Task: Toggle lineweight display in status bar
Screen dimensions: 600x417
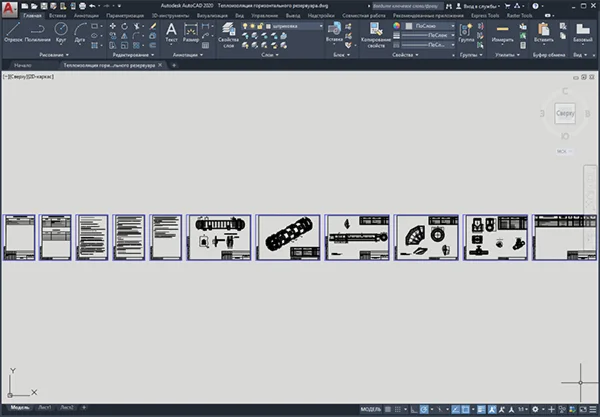Action: click(481, 409)
